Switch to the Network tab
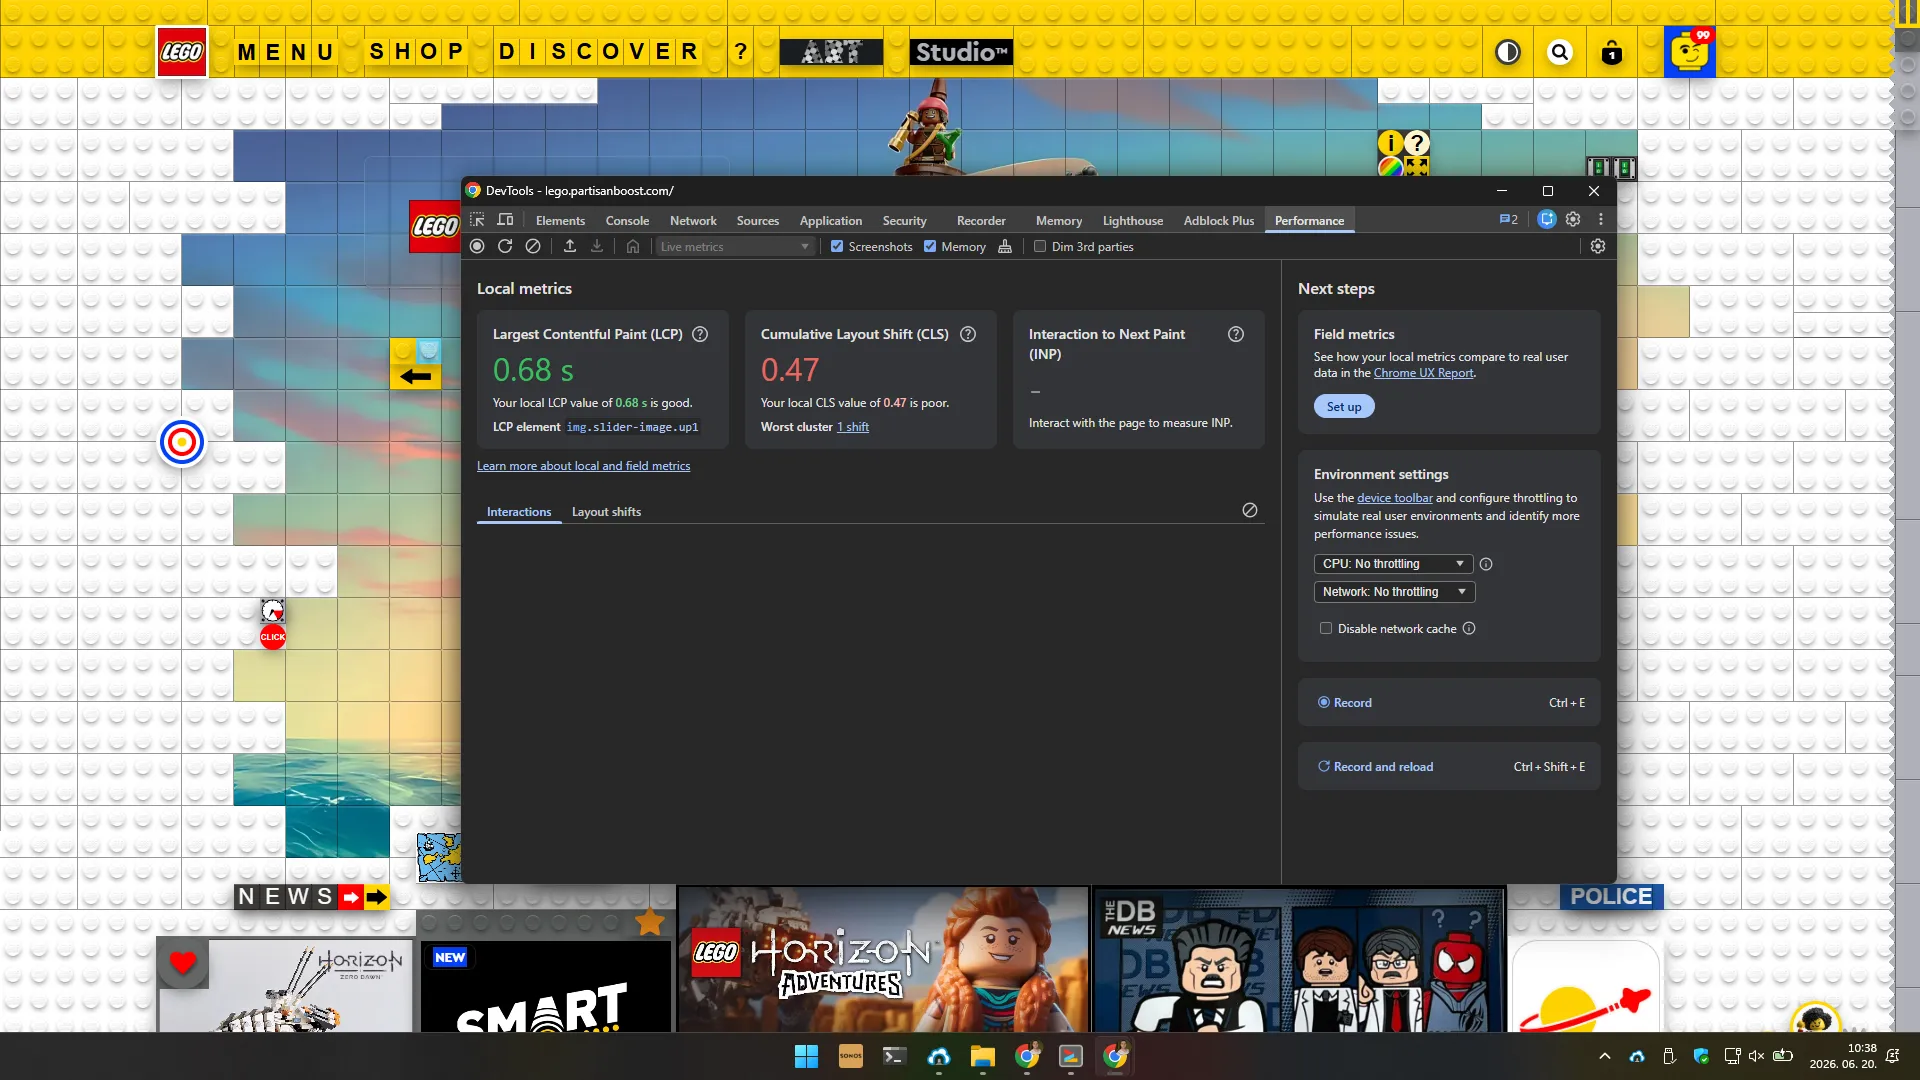The width and height of the screenshot is (1920, 1080). click(693, 220)
